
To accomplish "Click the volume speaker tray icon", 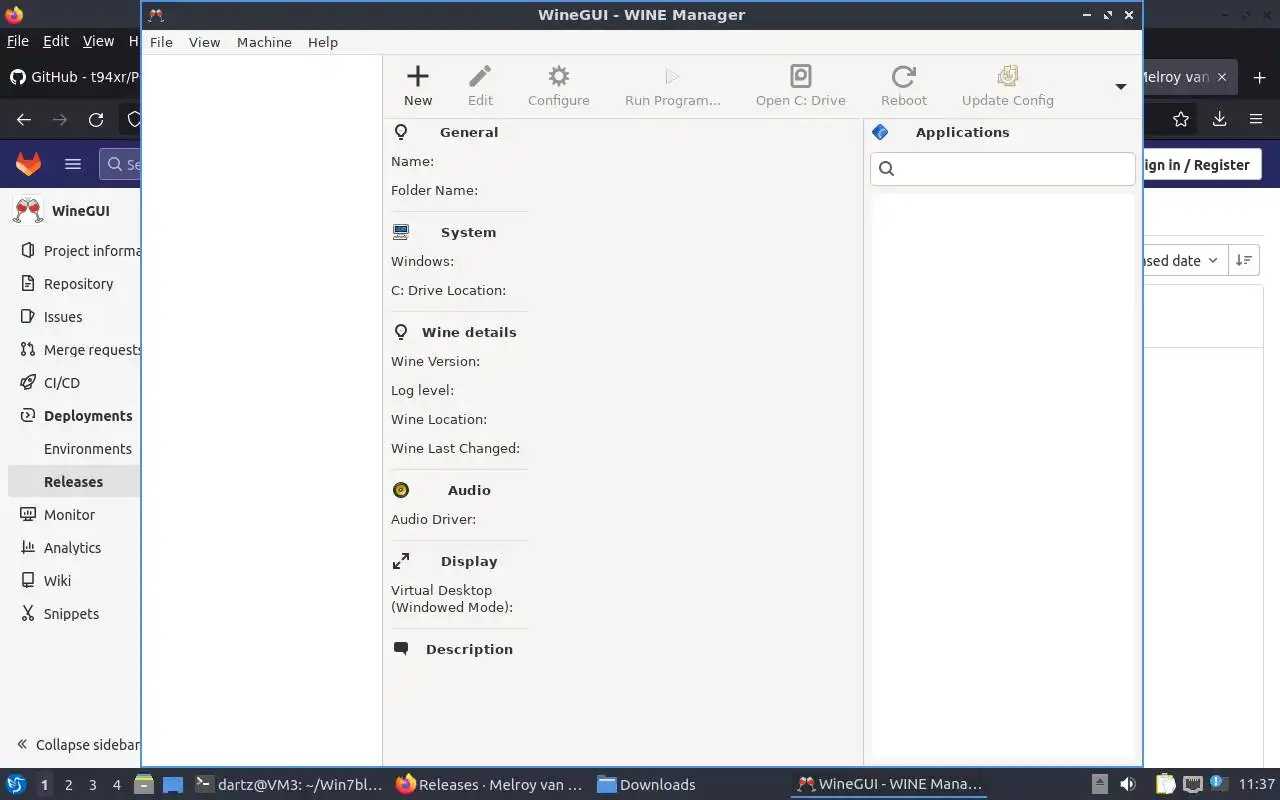I will [1127, 785].
